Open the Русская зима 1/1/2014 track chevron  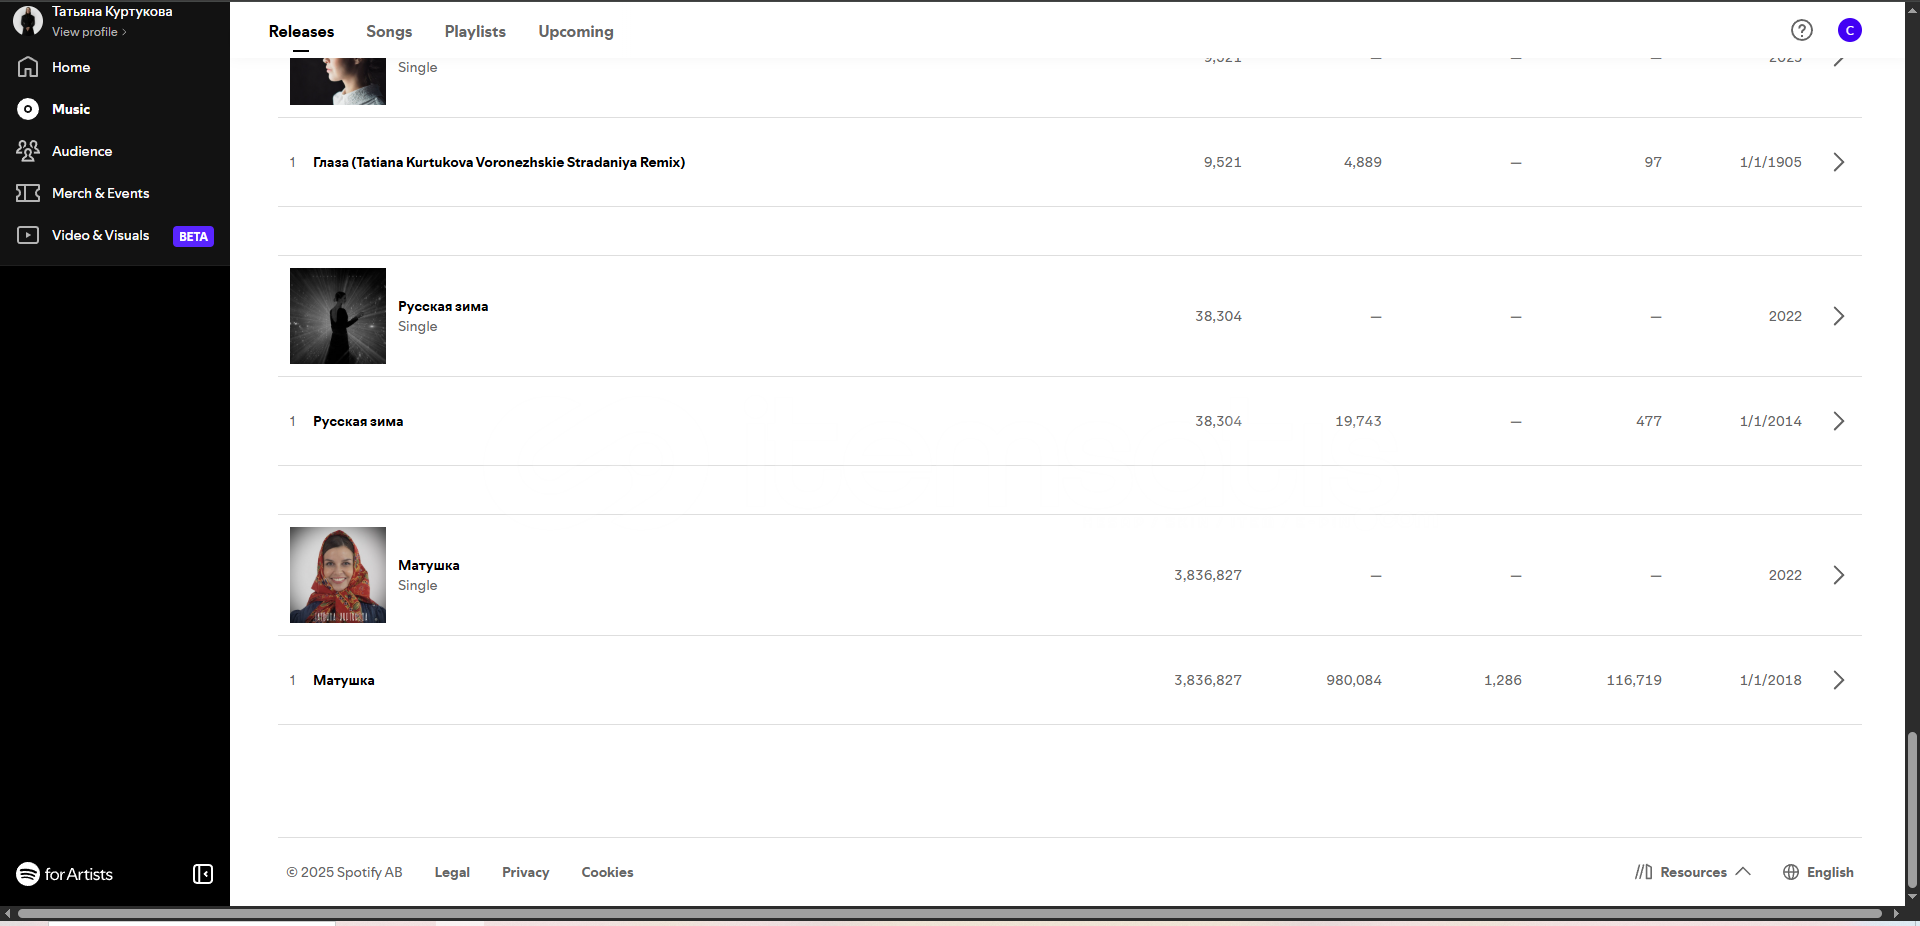[1838, 421]
